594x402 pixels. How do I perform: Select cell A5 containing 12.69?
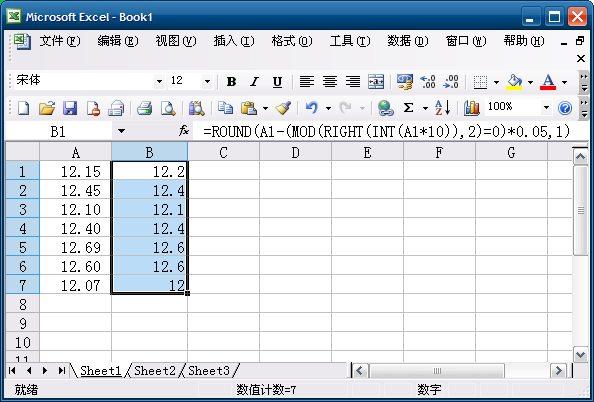point(76,247)
